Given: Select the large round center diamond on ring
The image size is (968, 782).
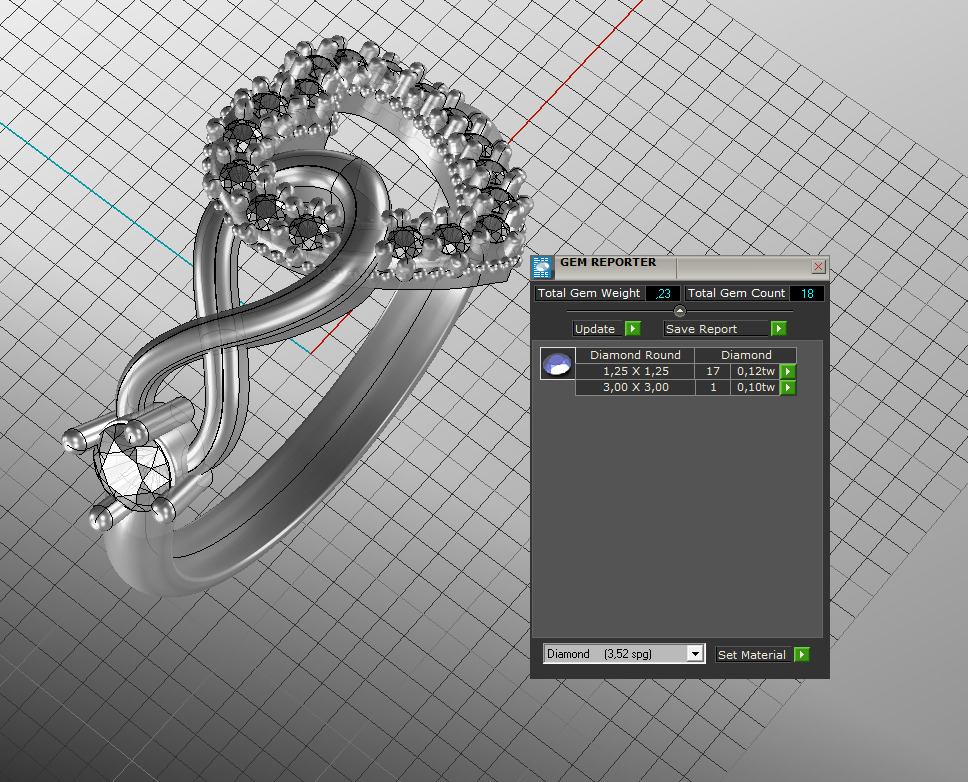Looking at the screenshot, I should 133,467.
